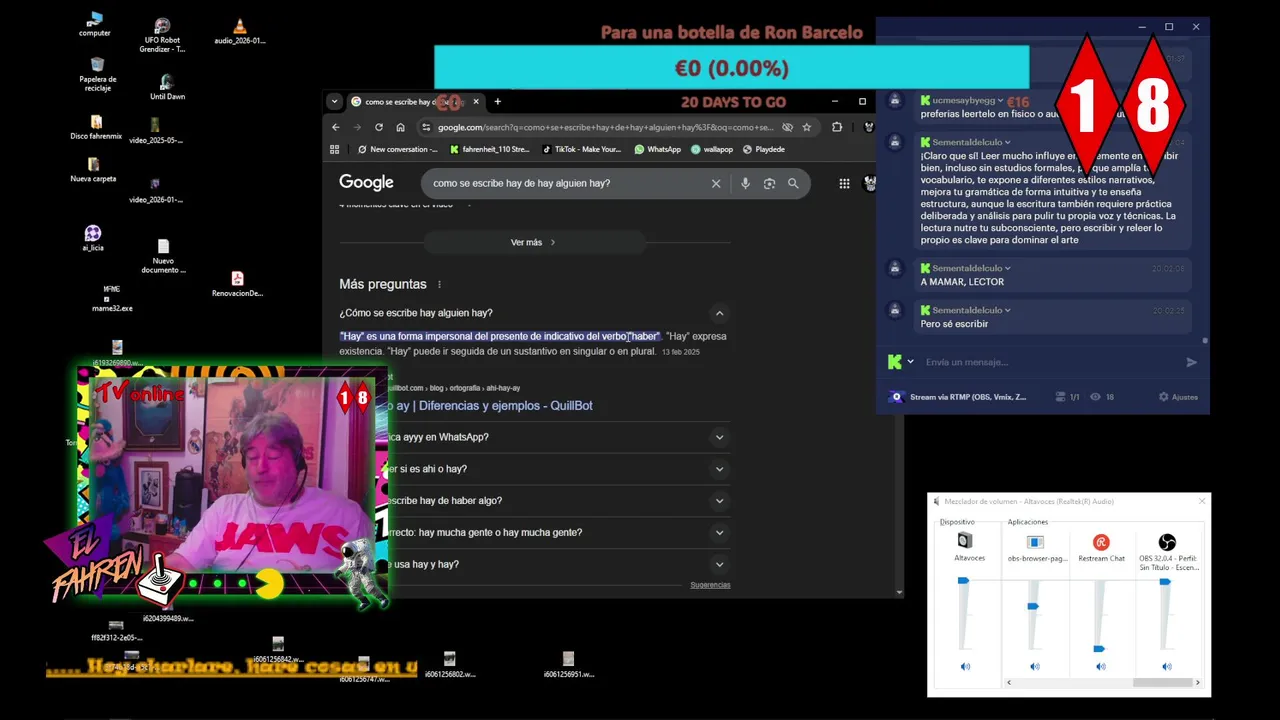Mute the Altavoces device in mixer
This screenshot has height=720, width=1280.
pos(965,666)
